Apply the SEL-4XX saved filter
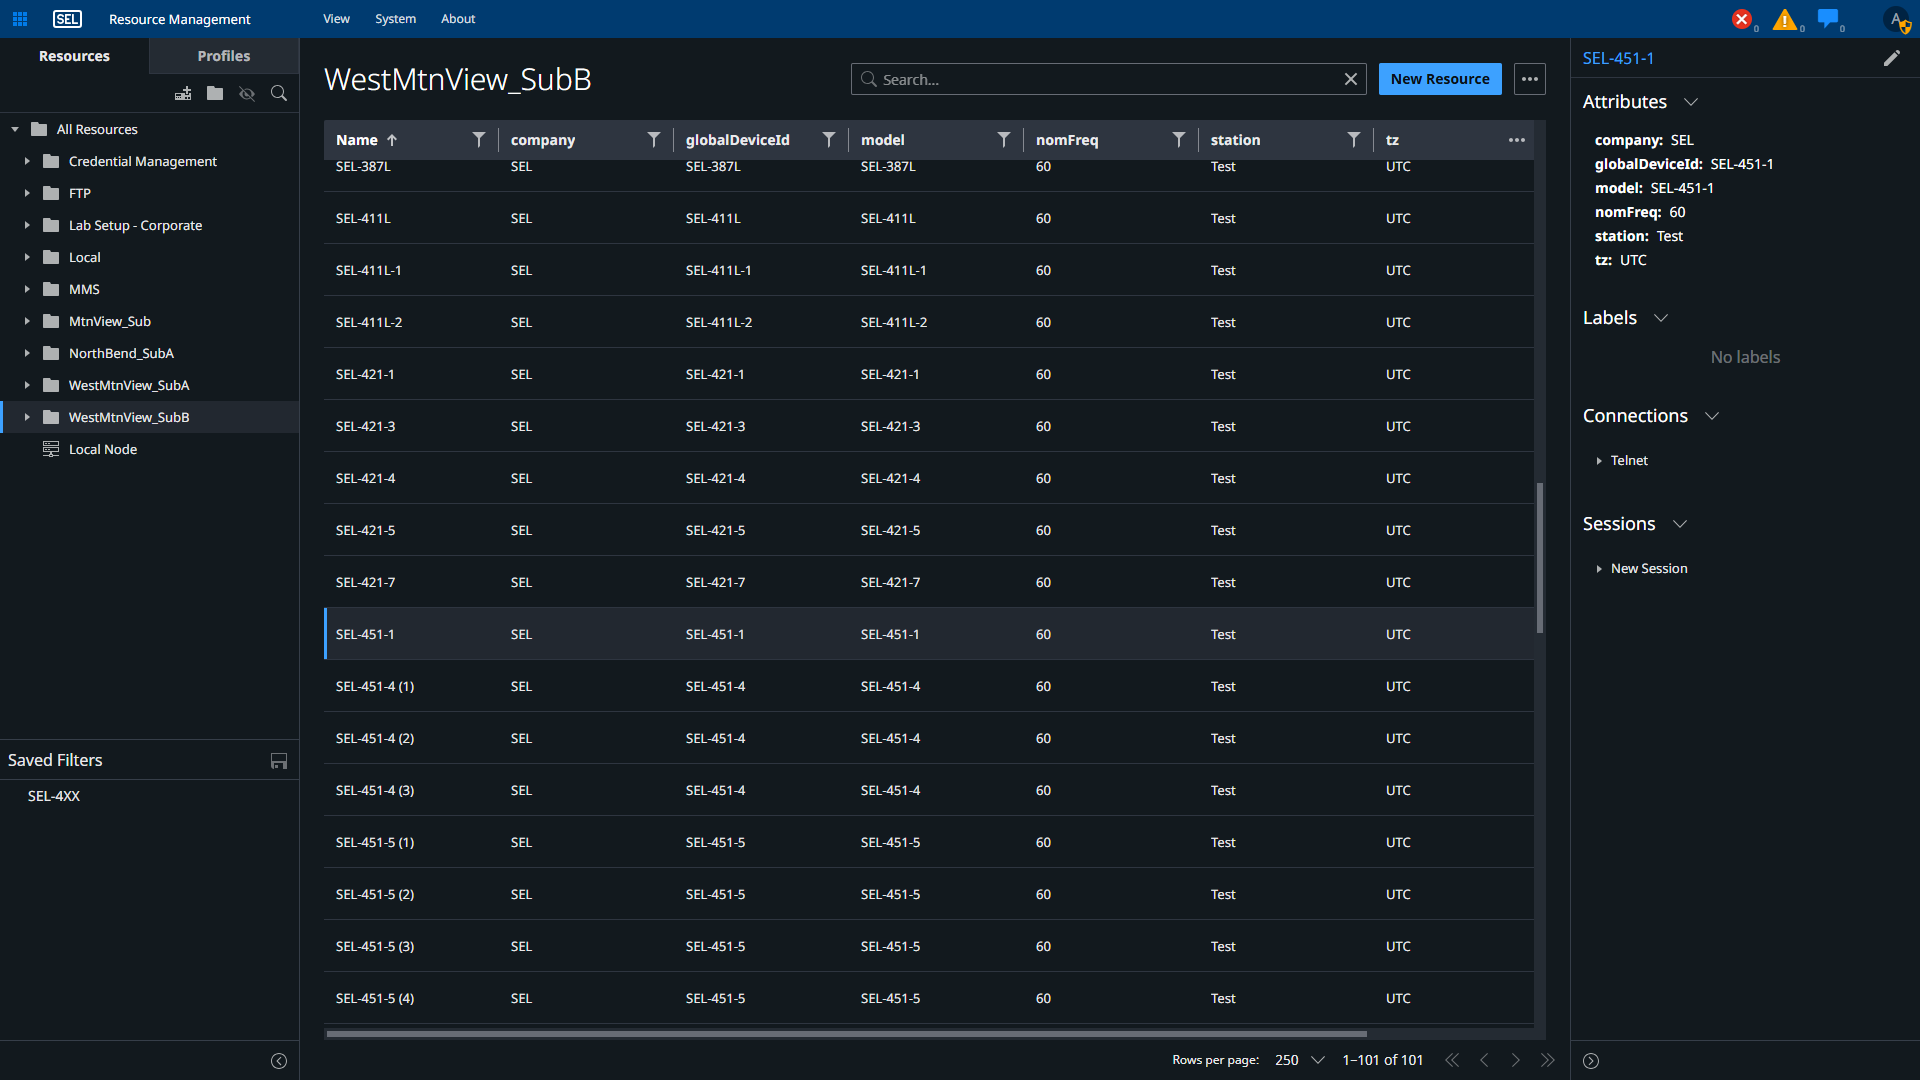 [54, 796]
